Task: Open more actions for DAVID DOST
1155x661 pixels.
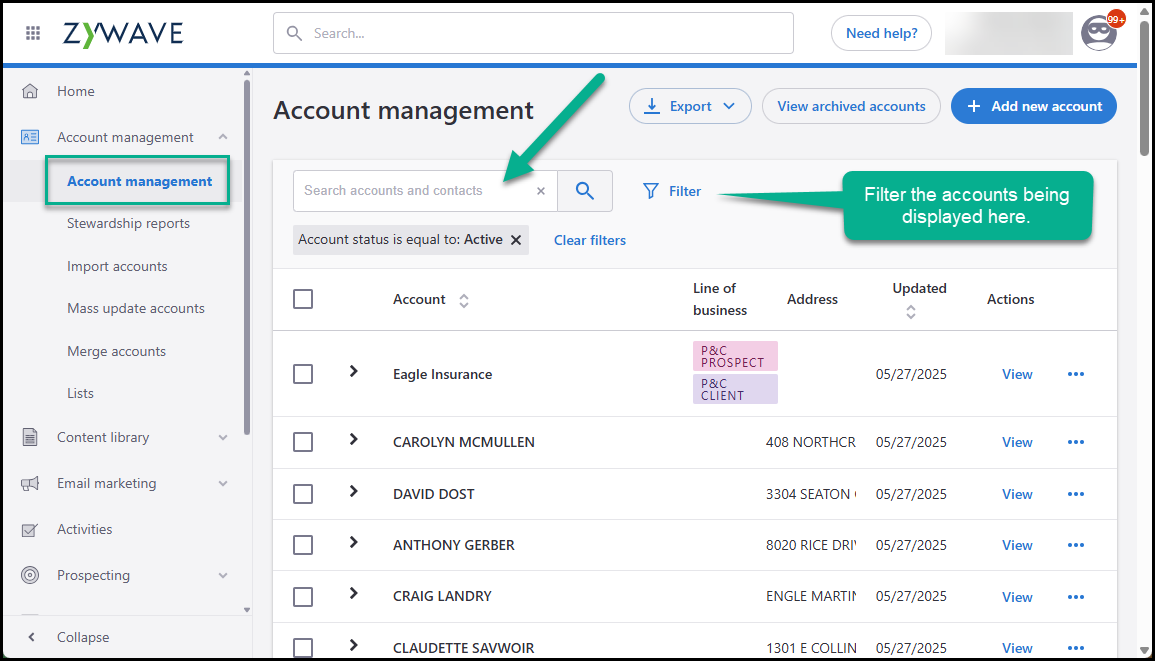Action: (1075, 494)
